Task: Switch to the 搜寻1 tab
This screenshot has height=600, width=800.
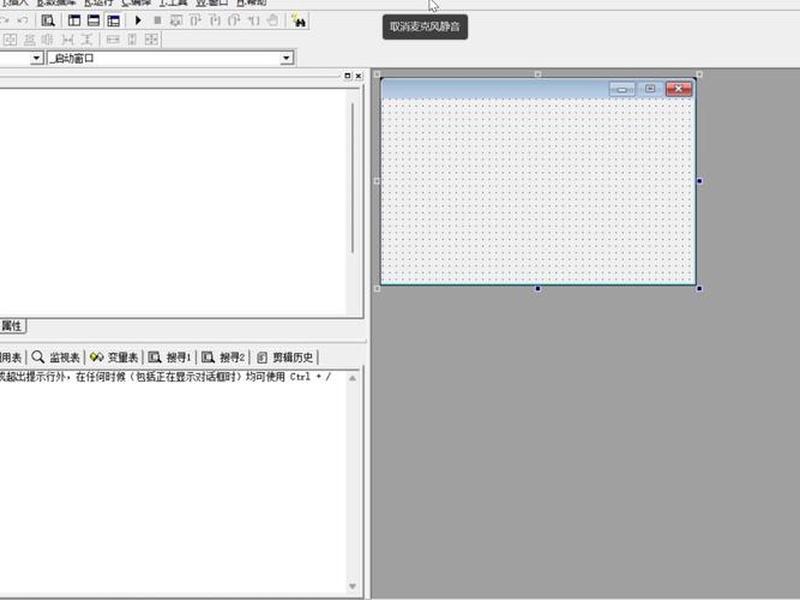Action: (170, 357)
